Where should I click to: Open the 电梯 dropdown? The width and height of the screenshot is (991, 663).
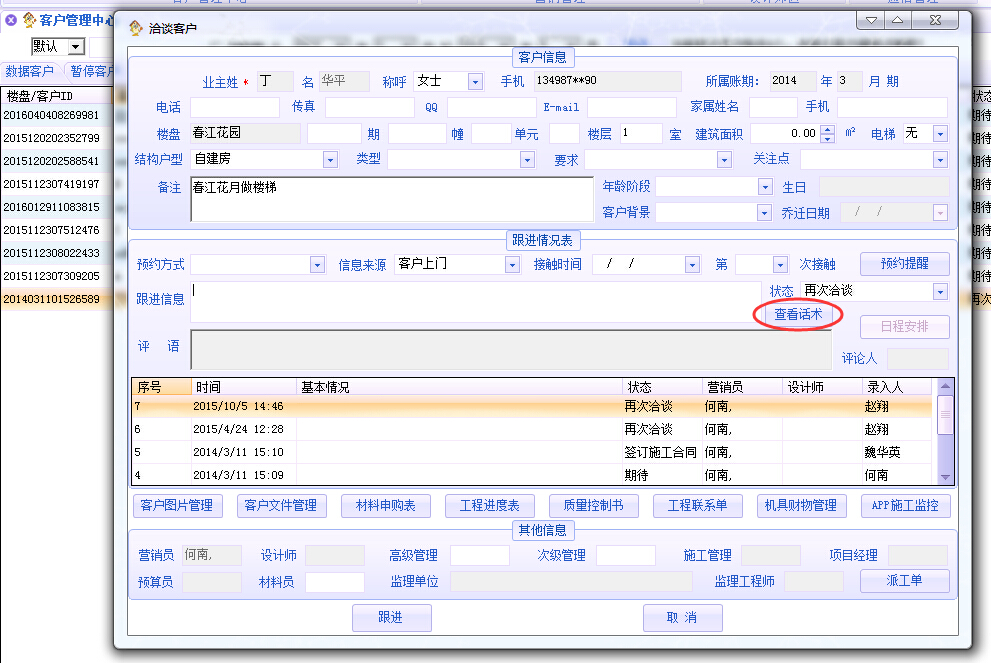click(940, 134)
